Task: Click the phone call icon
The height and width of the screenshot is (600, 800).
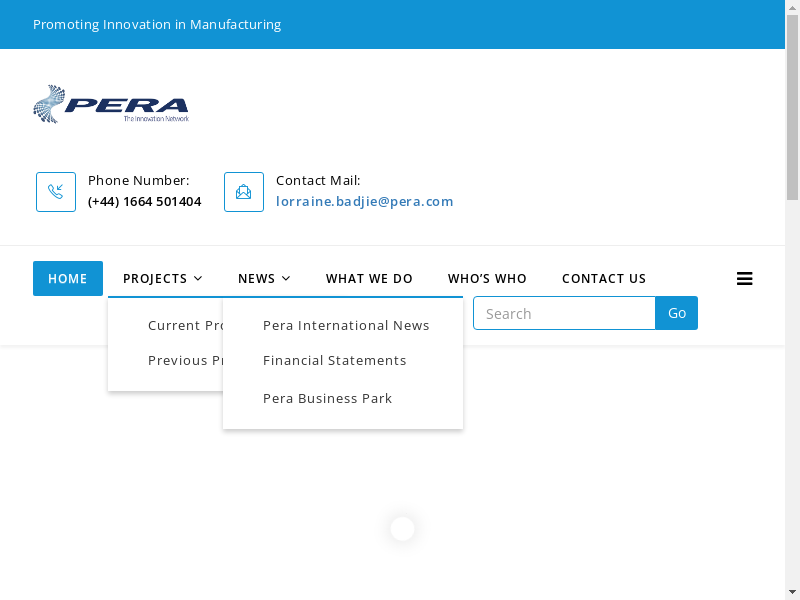Action: 56,192
